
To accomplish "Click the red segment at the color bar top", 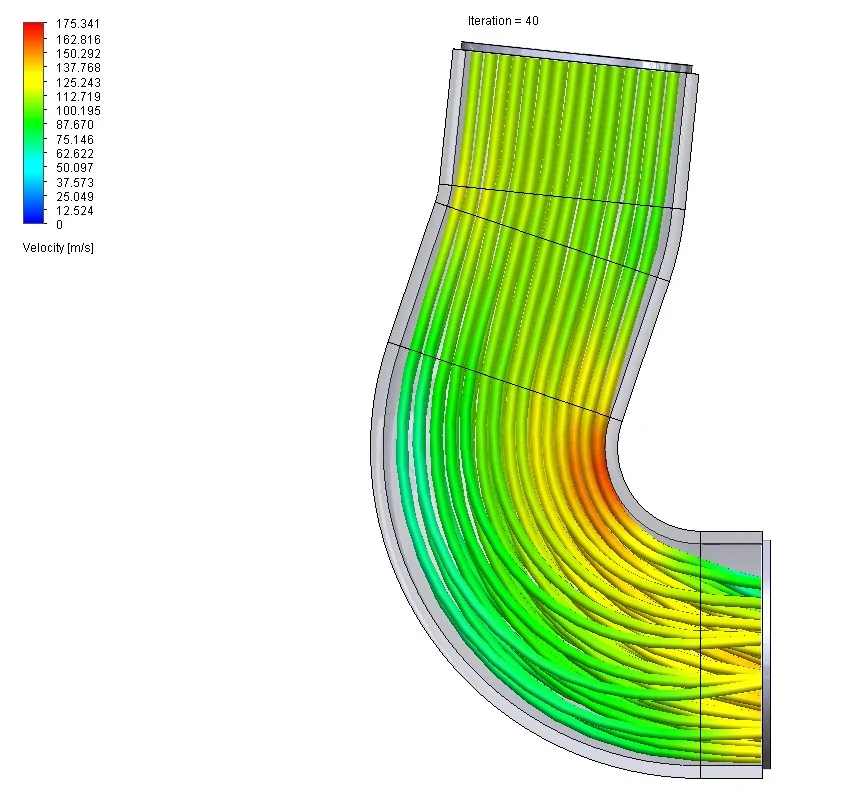I will click(x=30, y=25).
